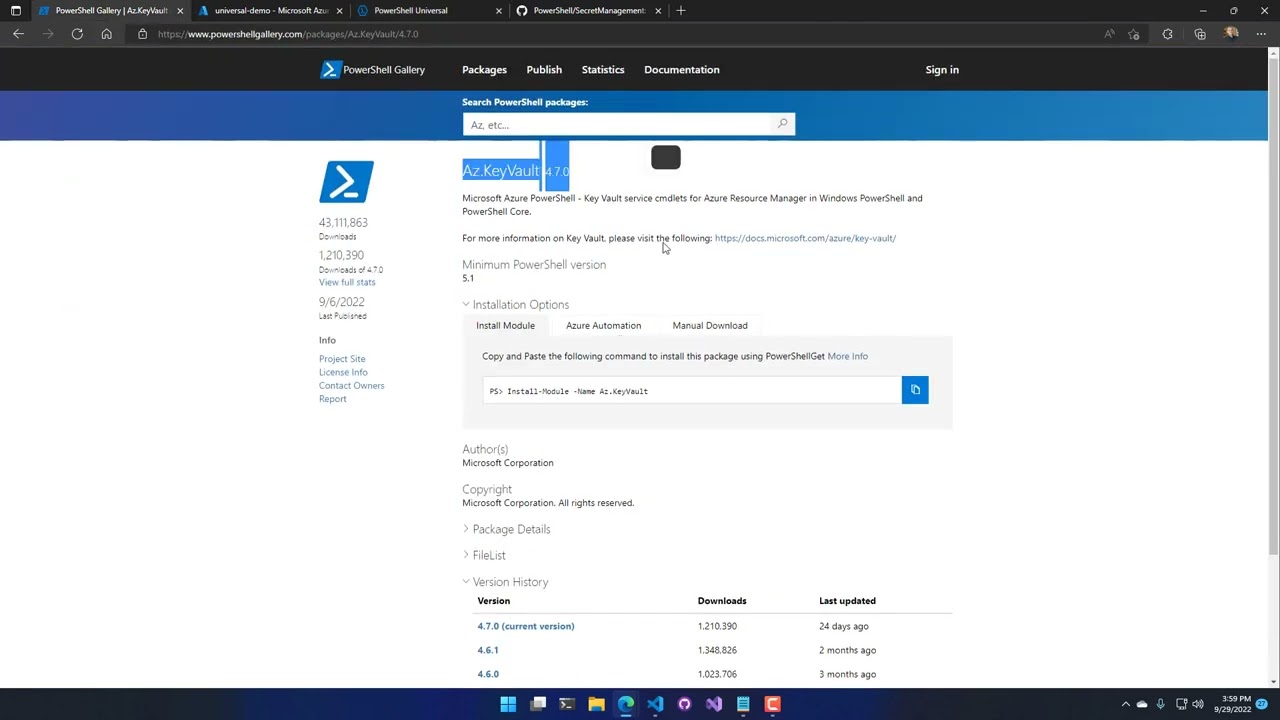The width and height of the screenshot is (1280, 720).
Task: Open Visual Studio from the taskbar
Action: (x=714, y=704)
